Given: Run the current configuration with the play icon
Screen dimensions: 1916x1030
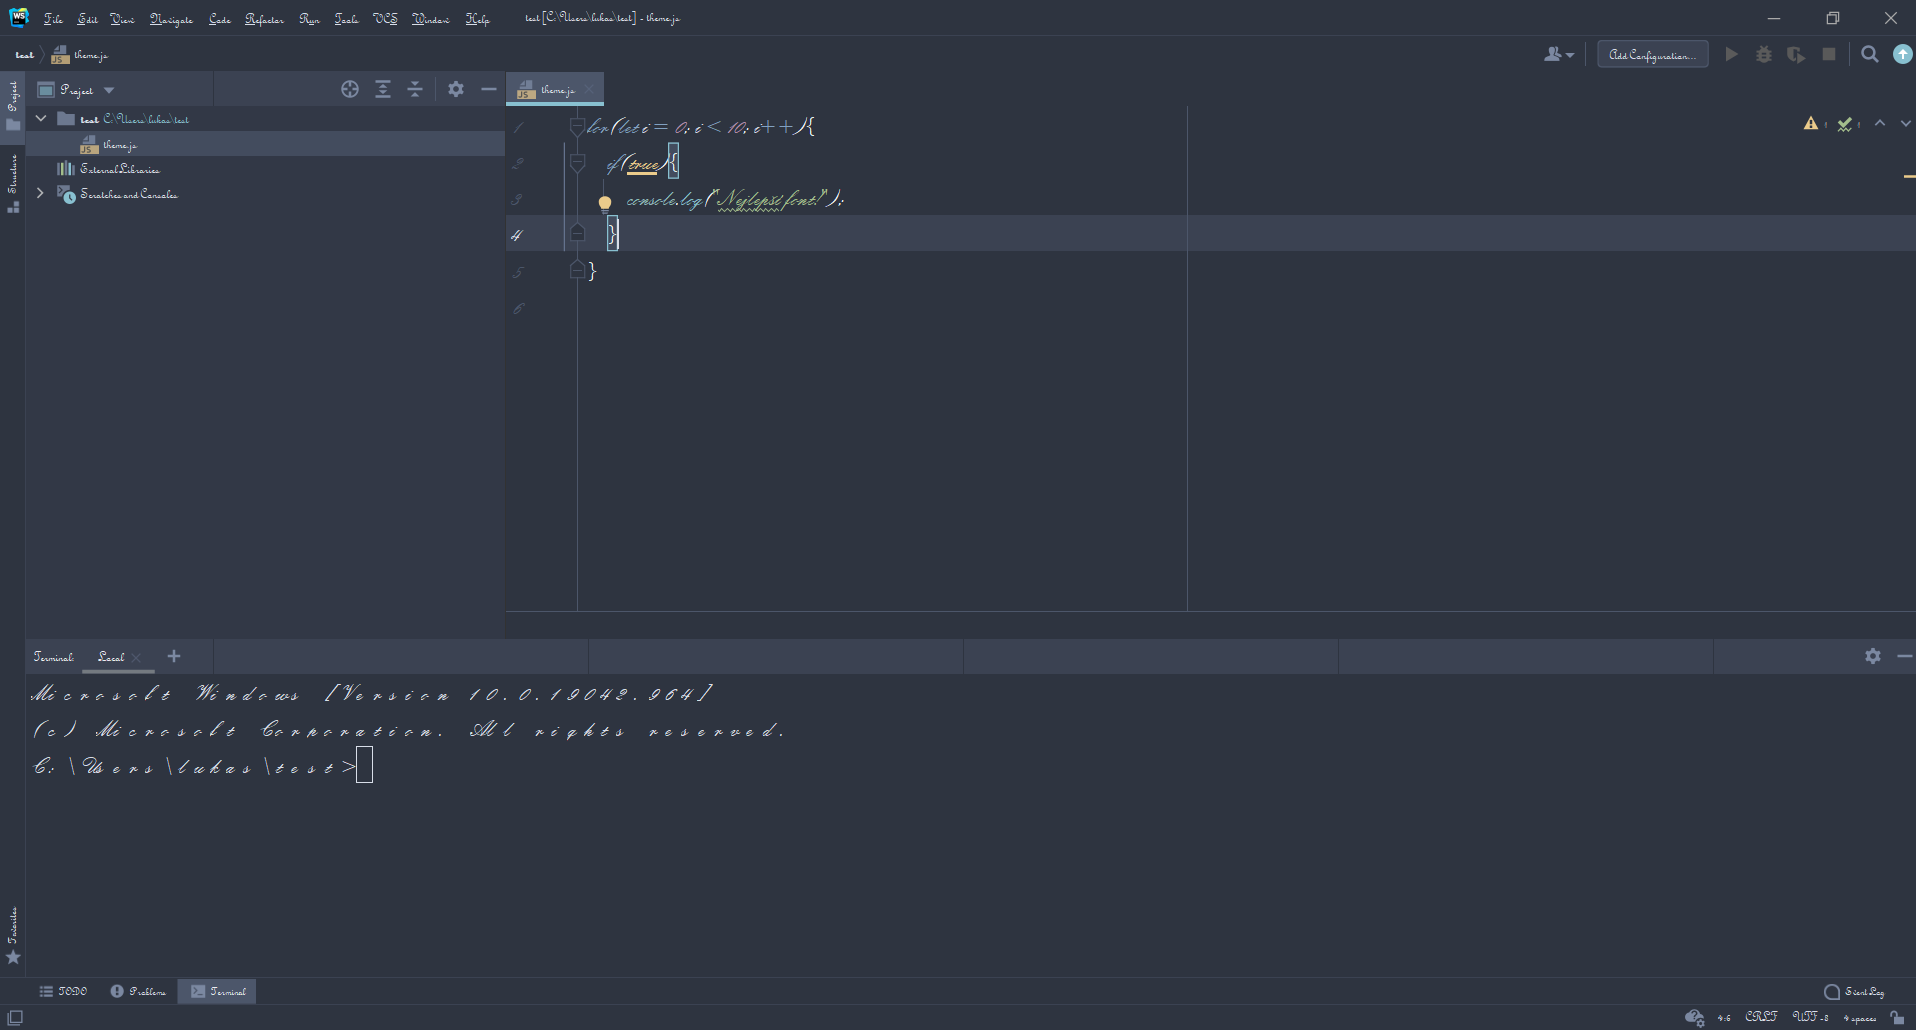Looking at the screenshot, I should point(1732,54).
